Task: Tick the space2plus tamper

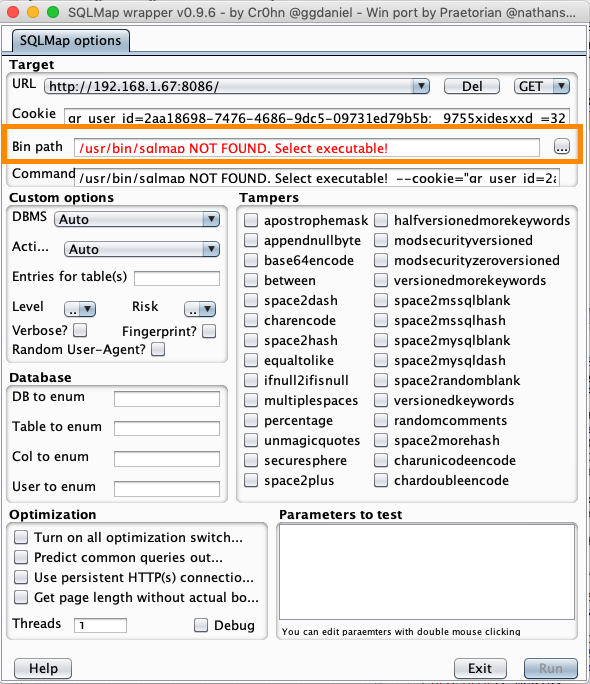Action: (x=251, y=481)
